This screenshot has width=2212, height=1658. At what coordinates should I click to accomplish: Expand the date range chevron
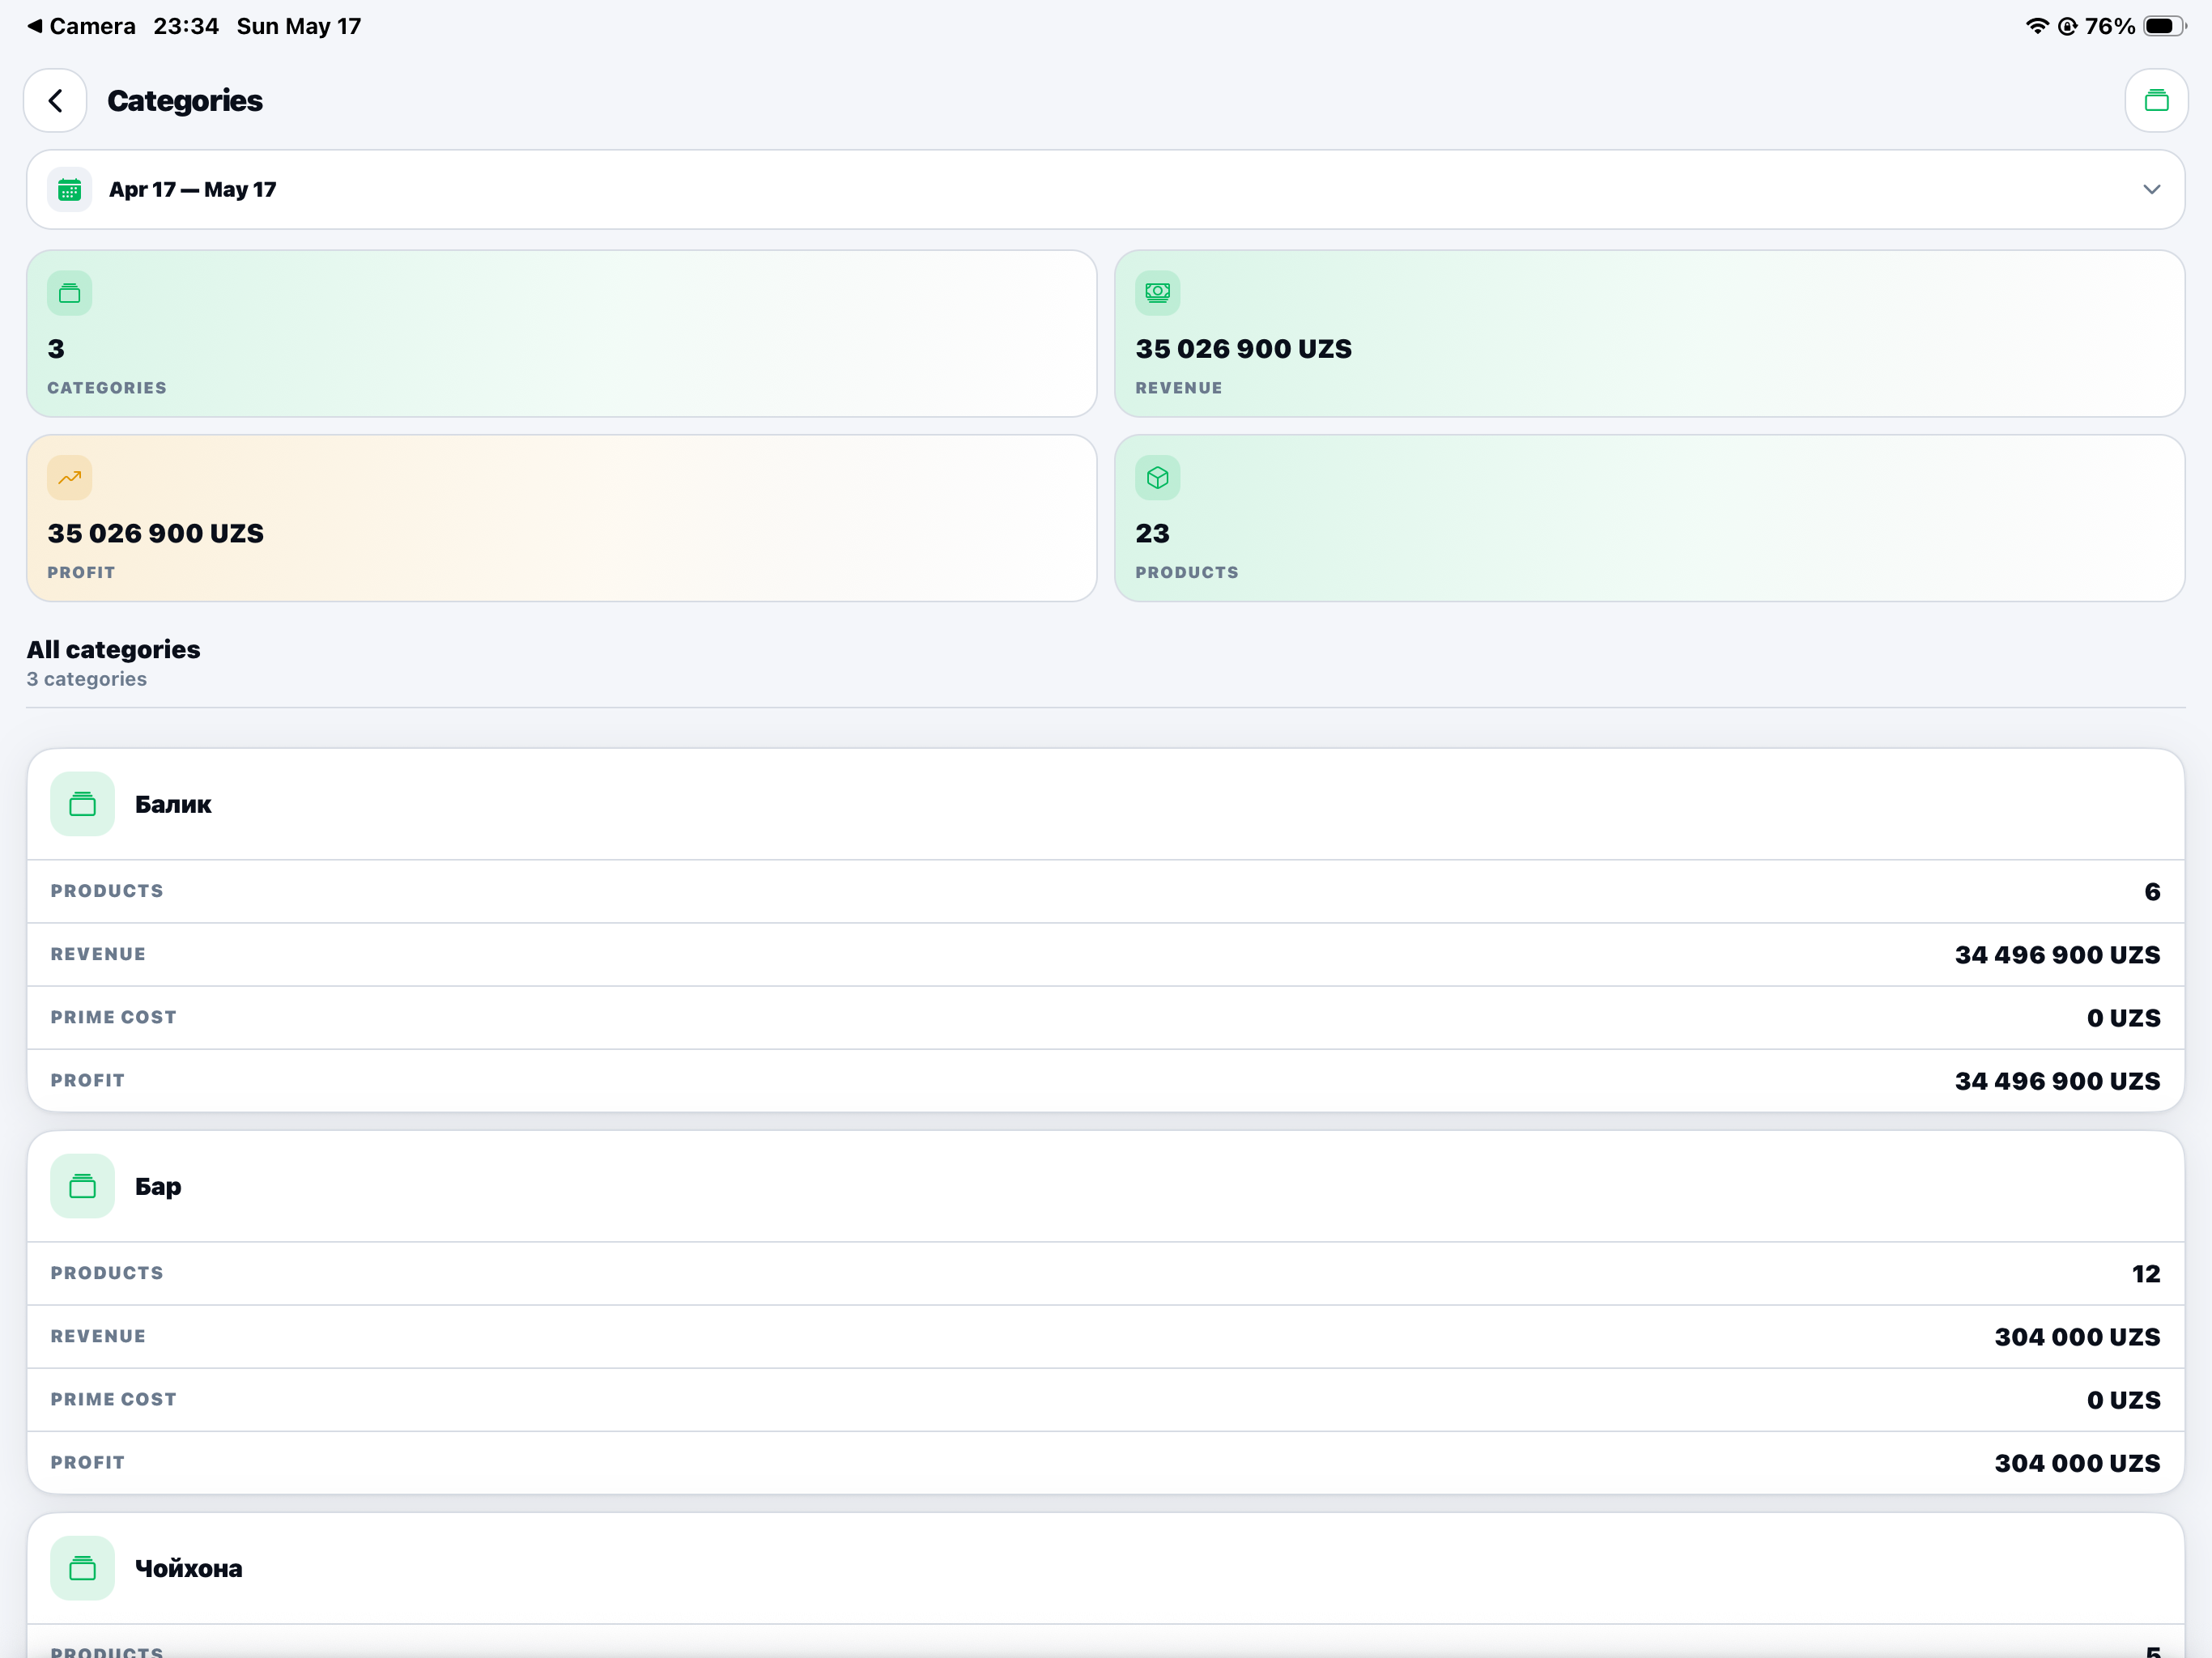point(2151,190)
